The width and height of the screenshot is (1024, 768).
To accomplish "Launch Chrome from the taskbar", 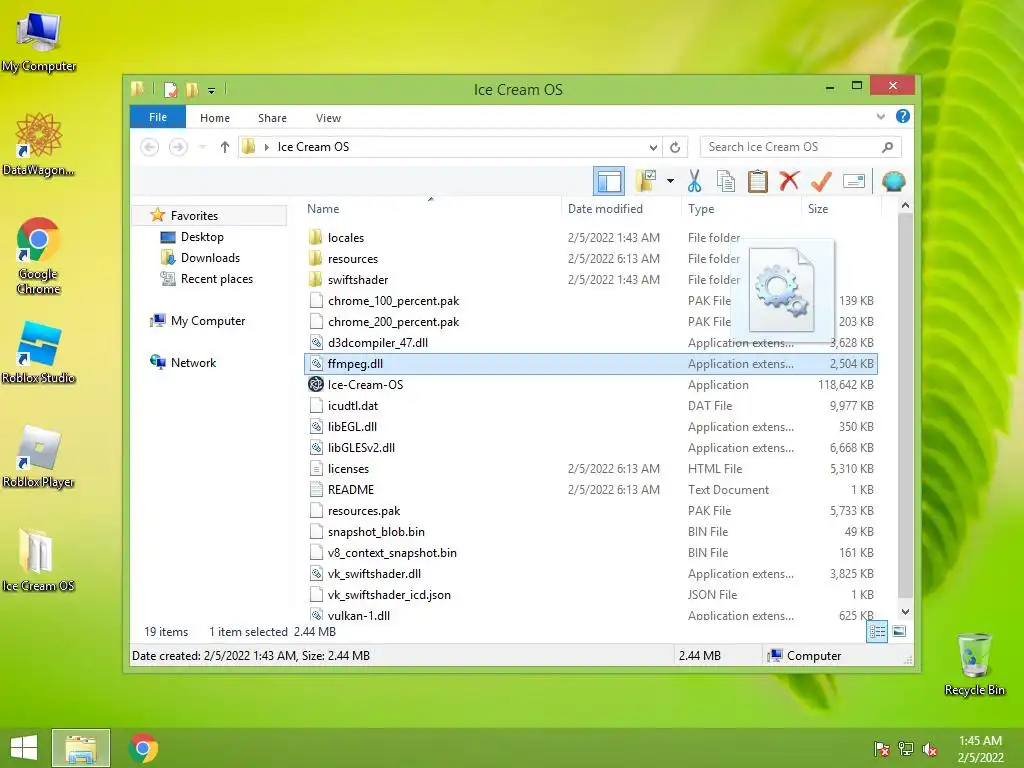I will 143,748.
